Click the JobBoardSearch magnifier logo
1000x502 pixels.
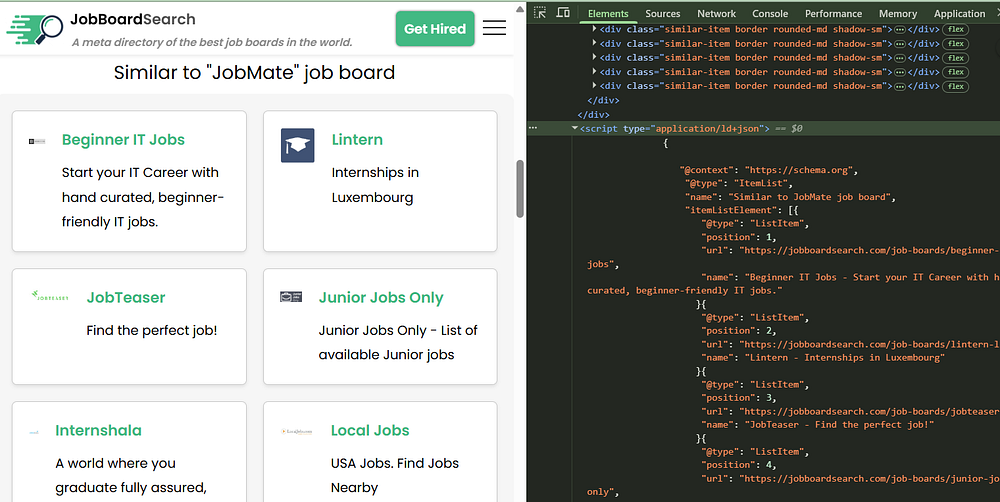(35, 29)
